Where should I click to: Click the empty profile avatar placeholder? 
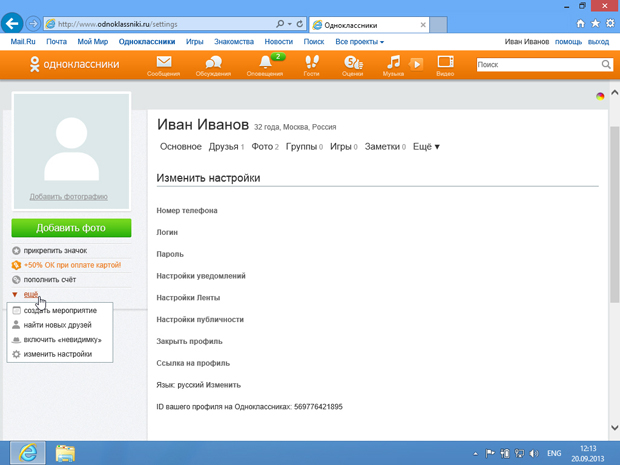72,151
